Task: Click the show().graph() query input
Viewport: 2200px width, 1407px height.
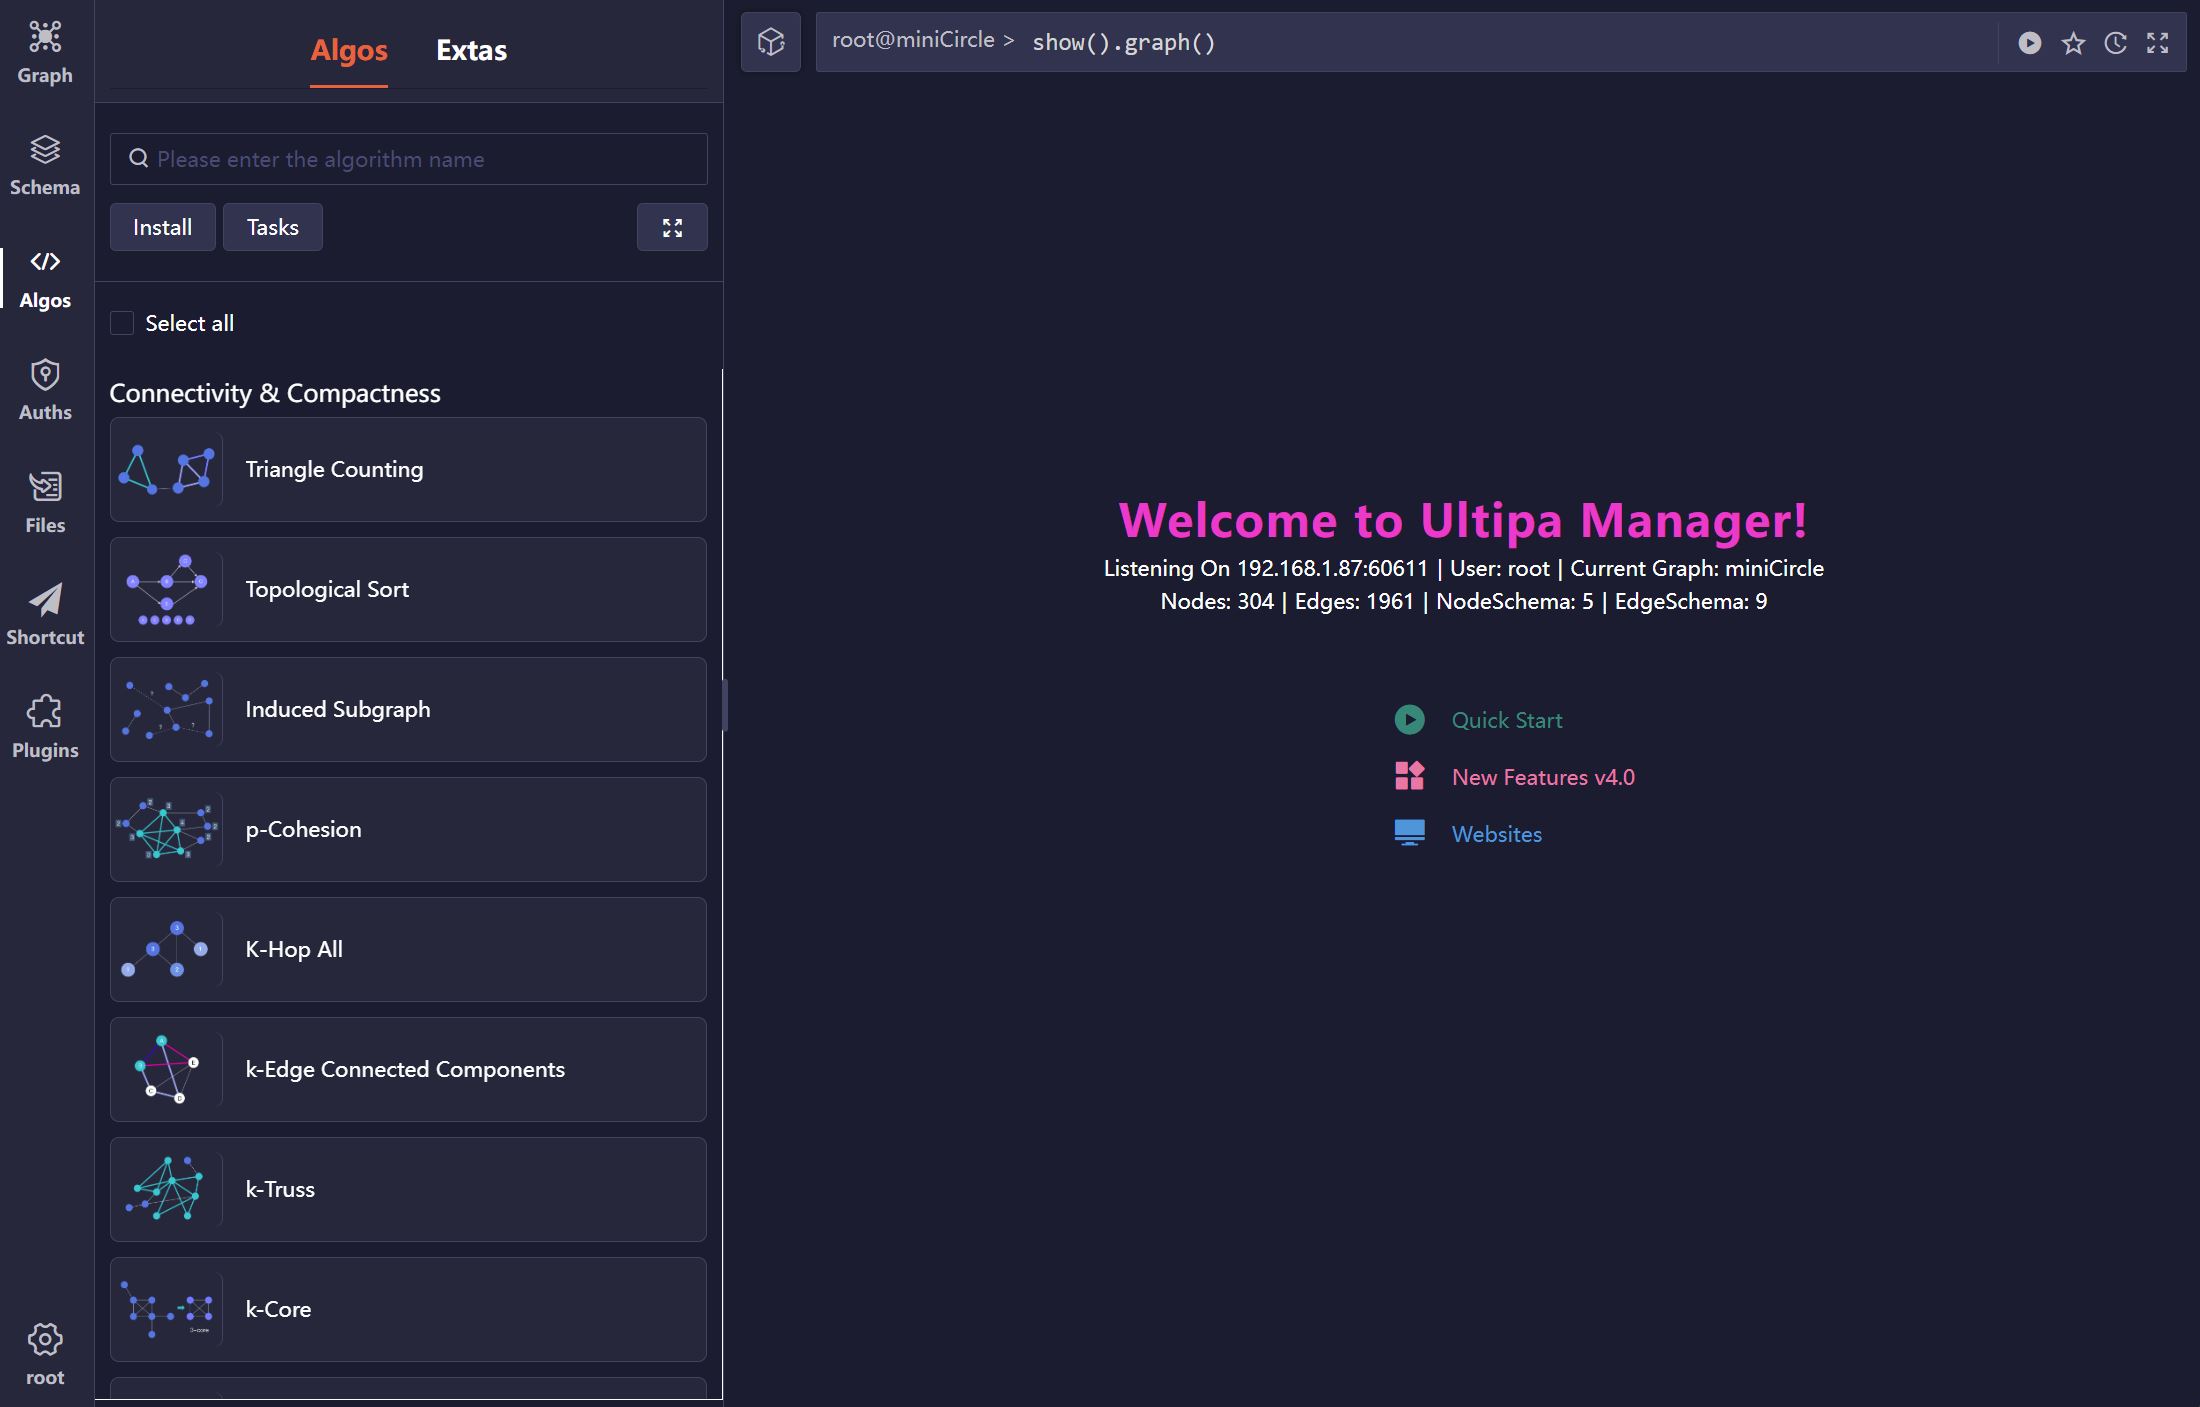Action: [1124, 43]
